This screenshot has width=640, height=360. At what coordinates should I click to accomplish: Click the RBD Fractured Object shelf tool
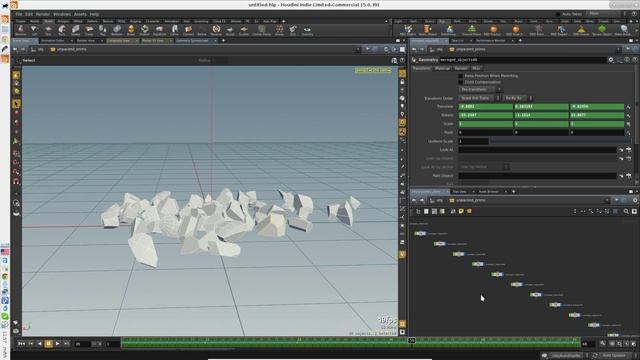point(493,30)
